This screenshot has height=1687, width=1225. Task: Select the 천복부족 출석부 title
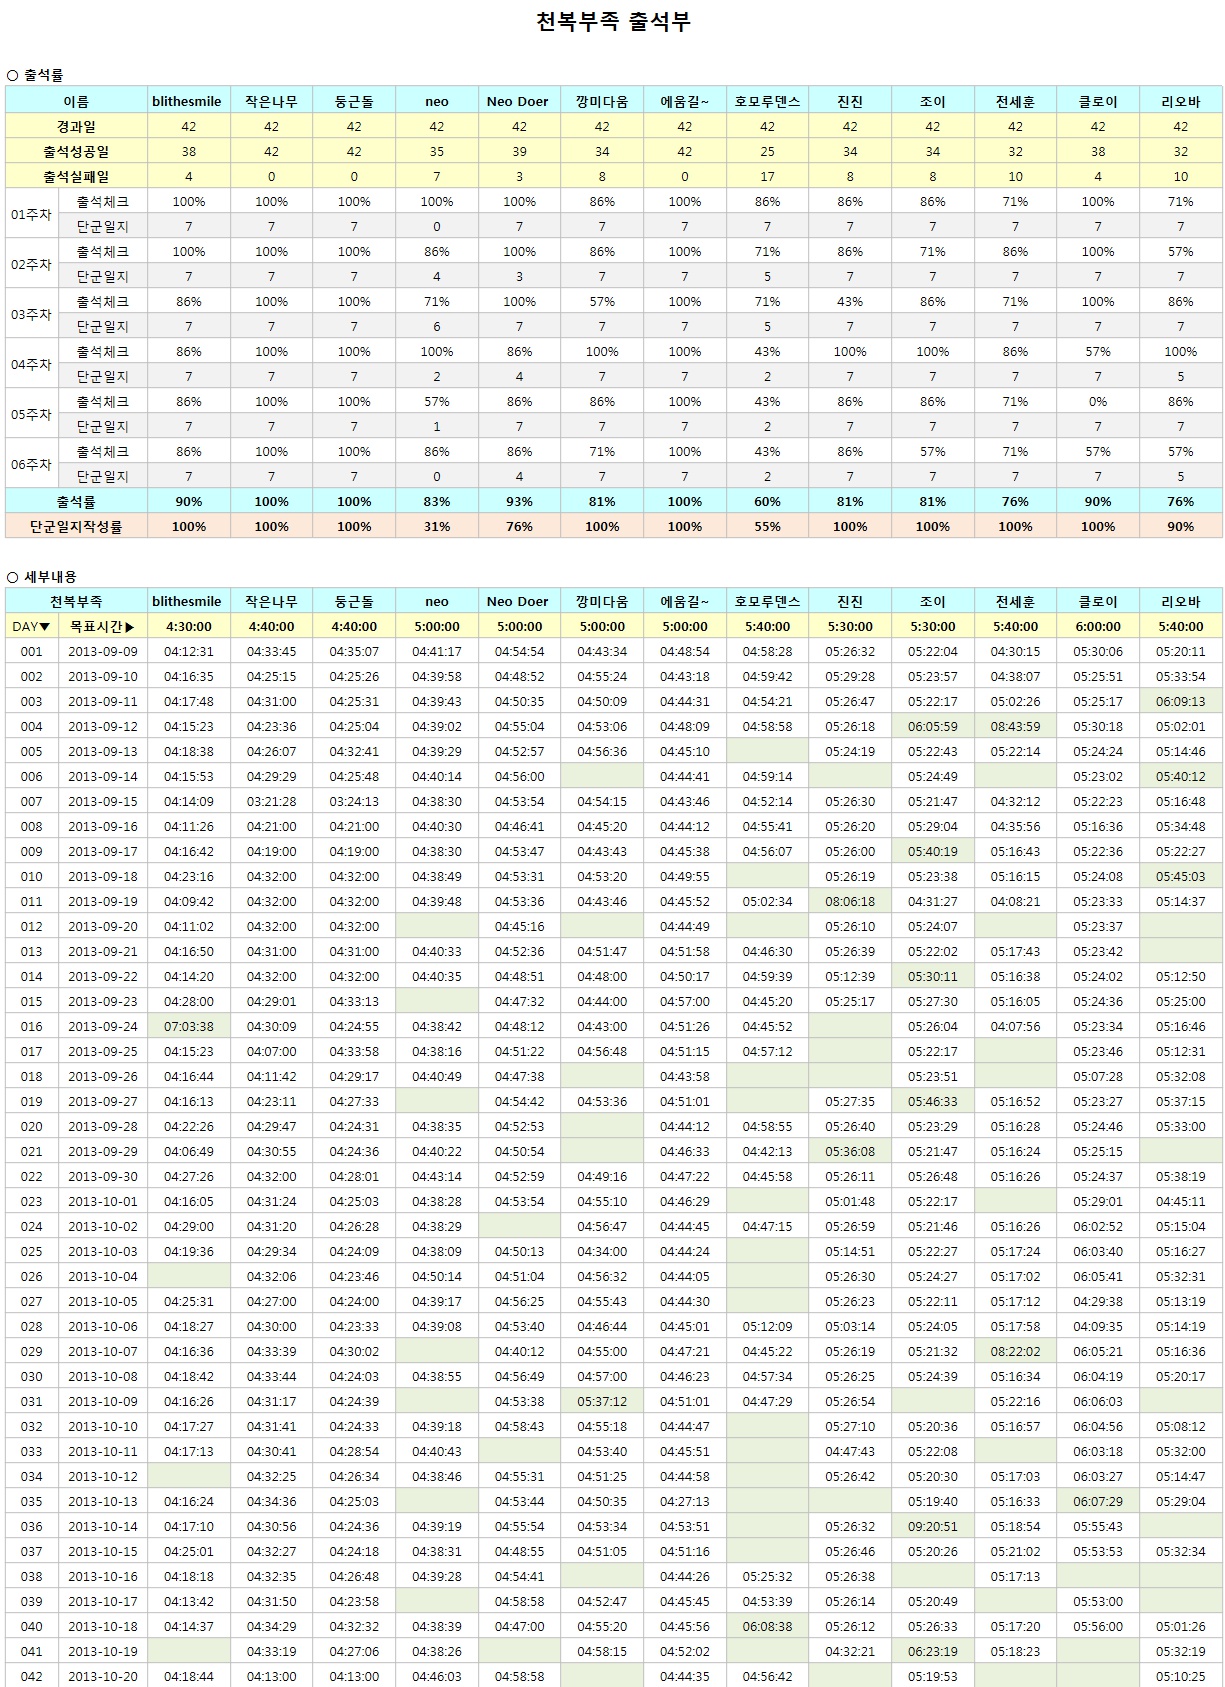pos(612,22)
